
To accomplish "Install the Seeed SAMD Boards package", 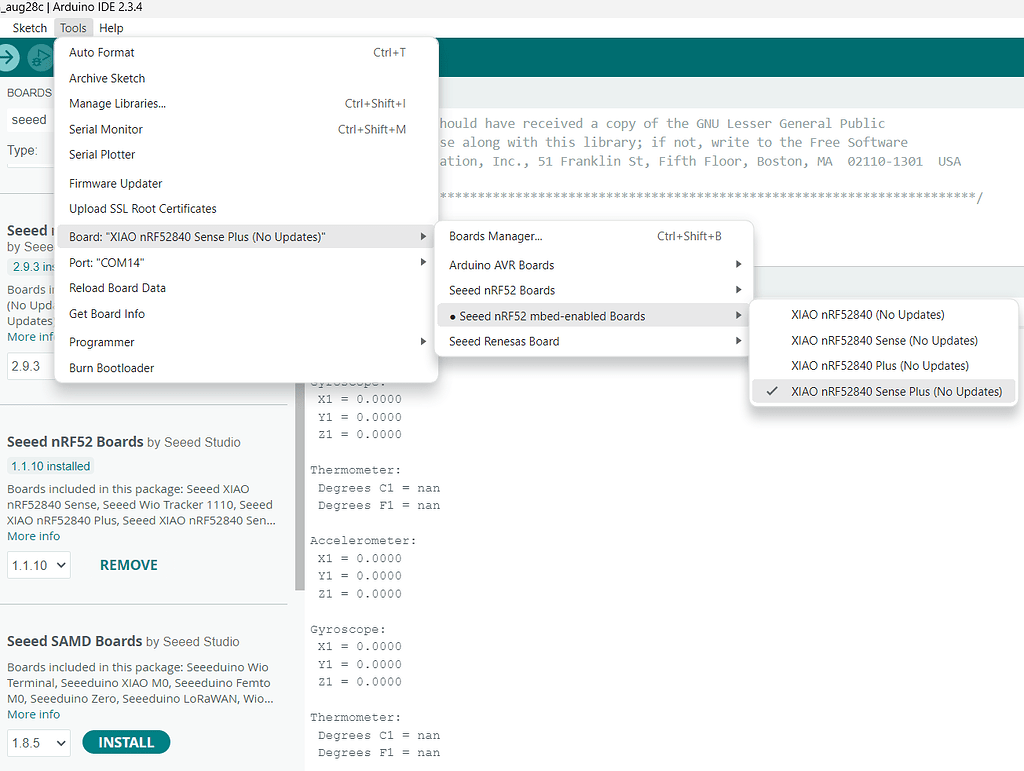I will tap(126, 743).
